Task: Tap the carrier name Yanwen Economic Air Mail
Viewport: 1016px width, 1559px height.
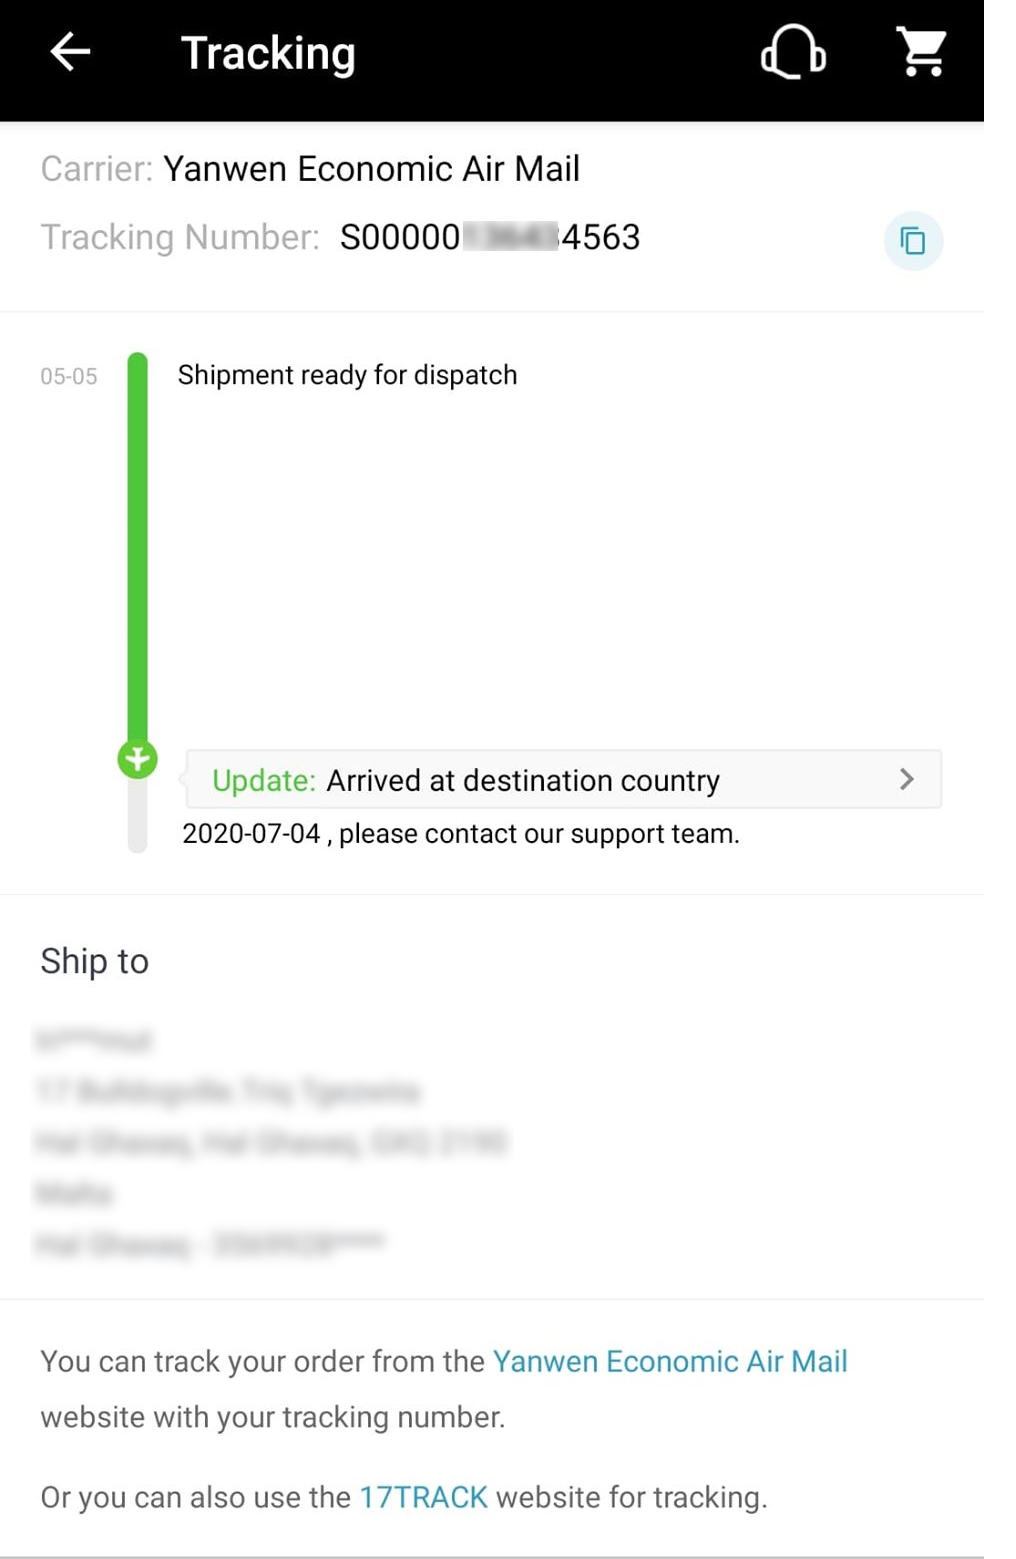Action: 371,169
